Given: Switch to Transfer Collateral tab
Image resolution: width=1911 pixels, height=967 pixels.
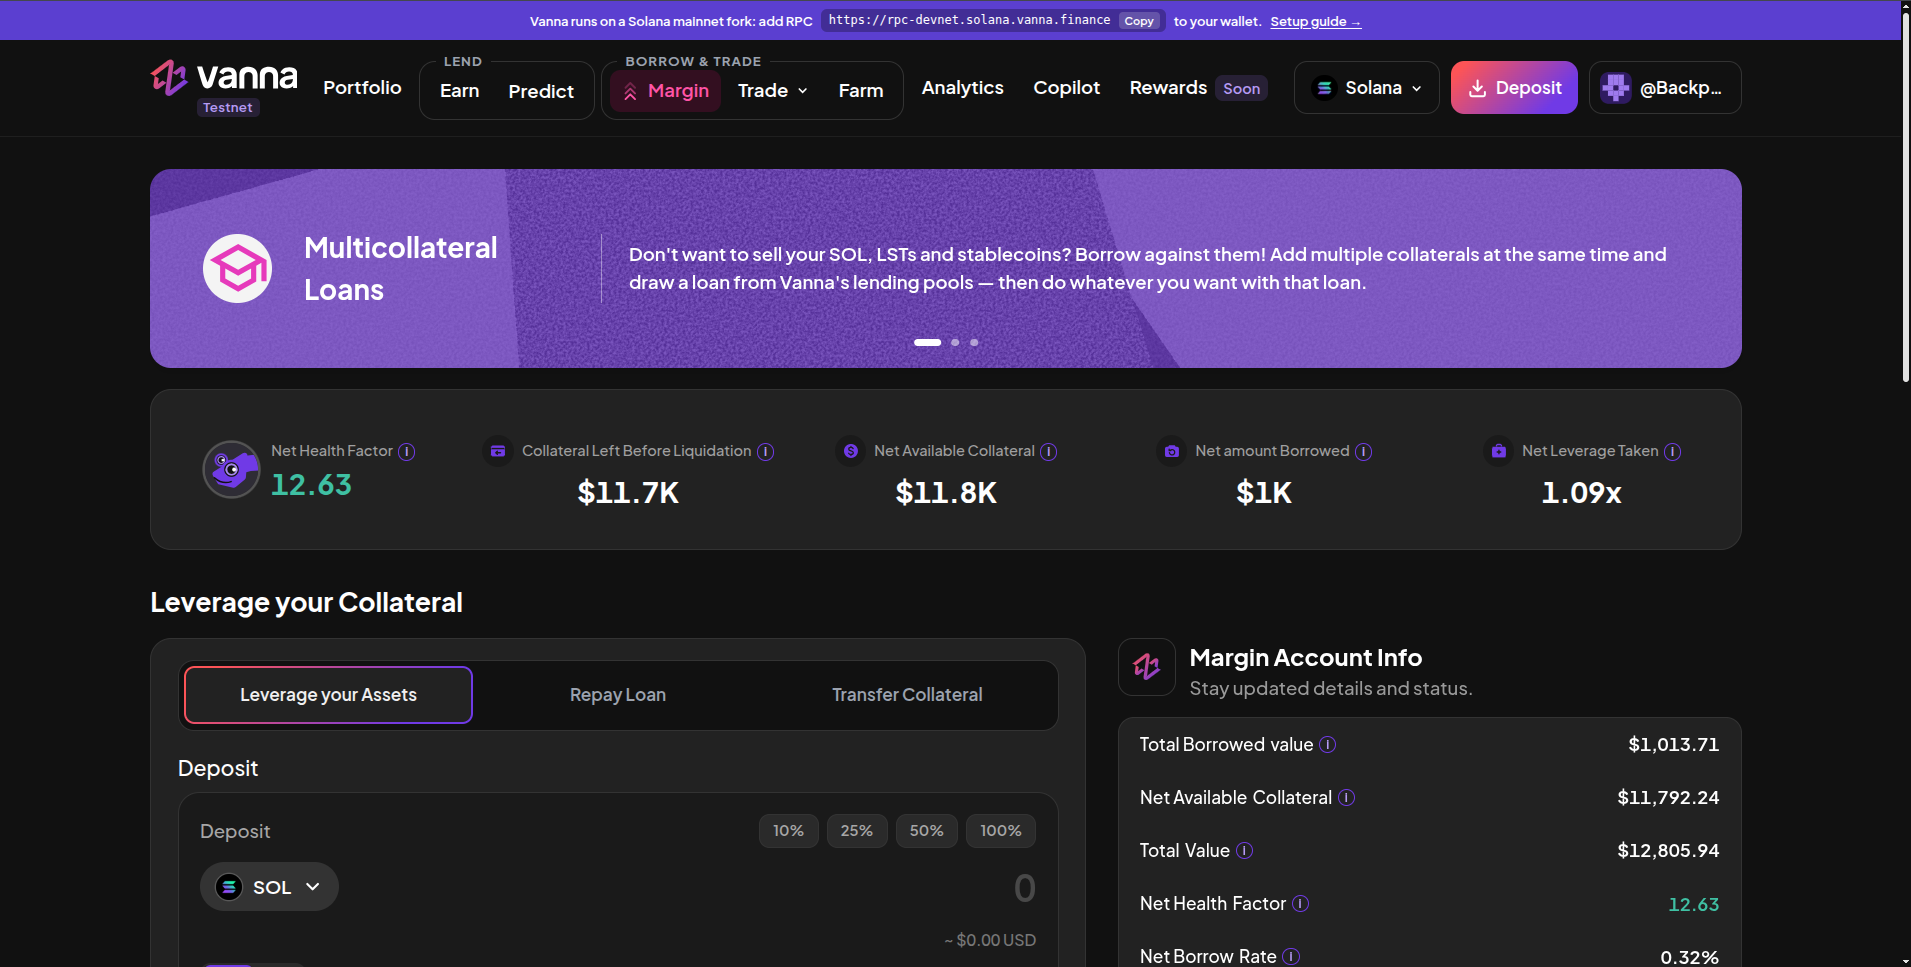Looking at the screenshot, I should (x=907, y=695).
